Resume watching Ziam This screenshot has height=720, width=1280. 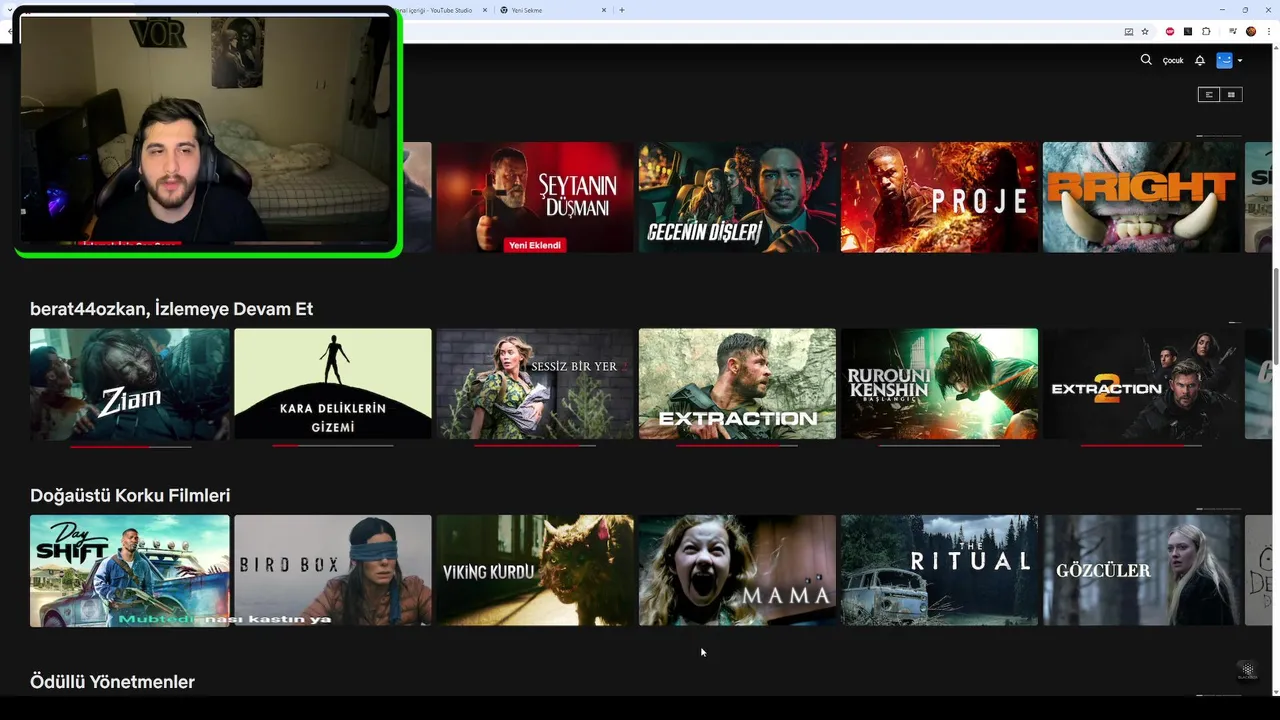(130, 384)
